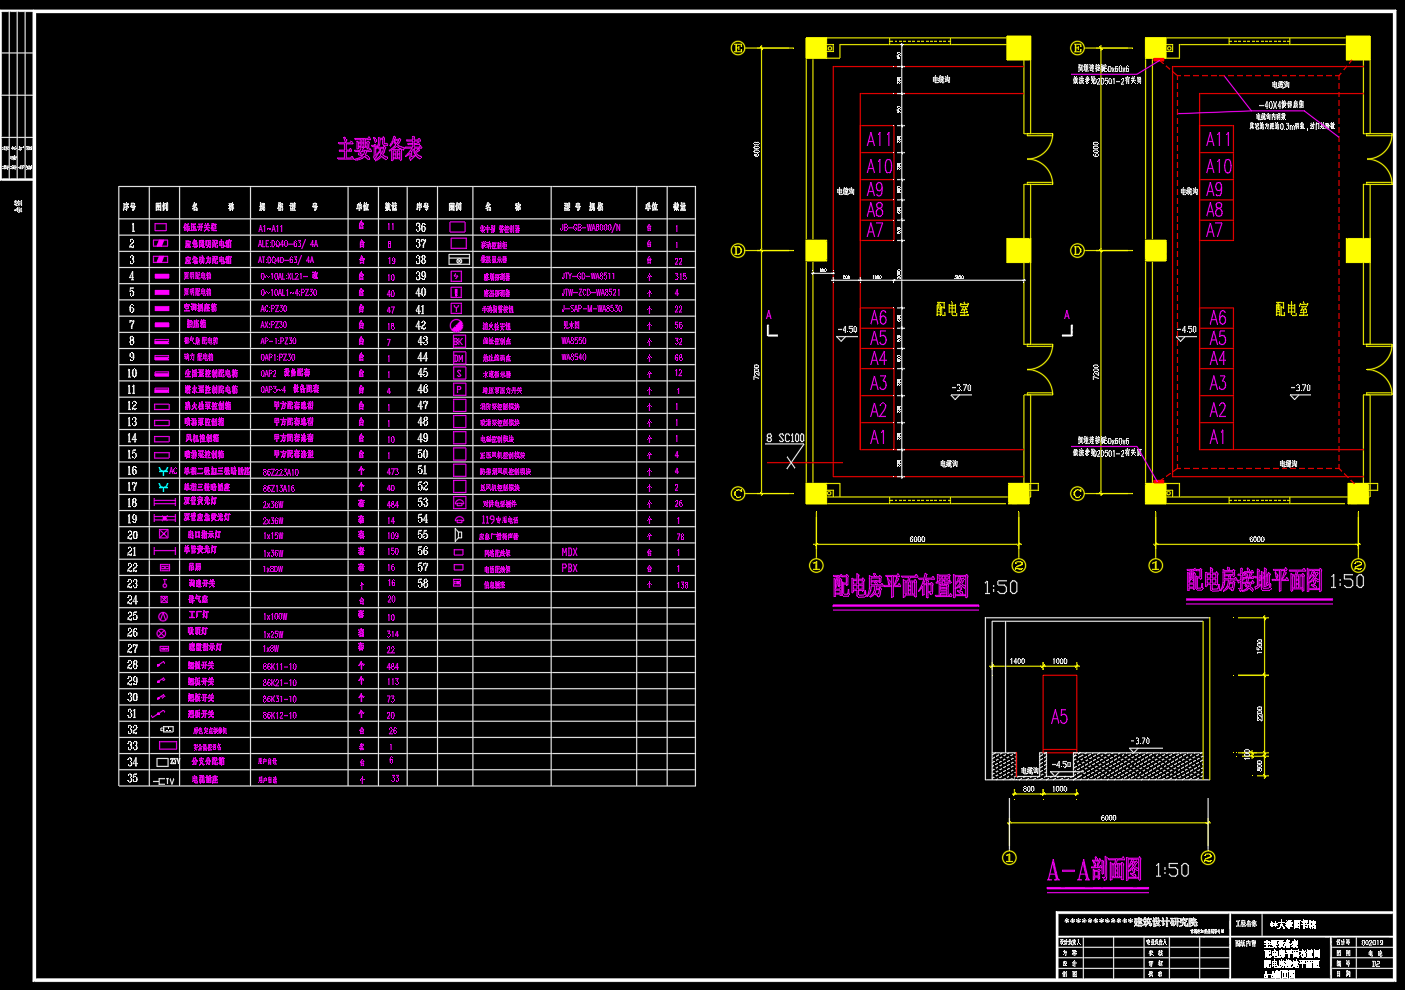Select the telephone symbol in row 53

click(x=458, y=503)
